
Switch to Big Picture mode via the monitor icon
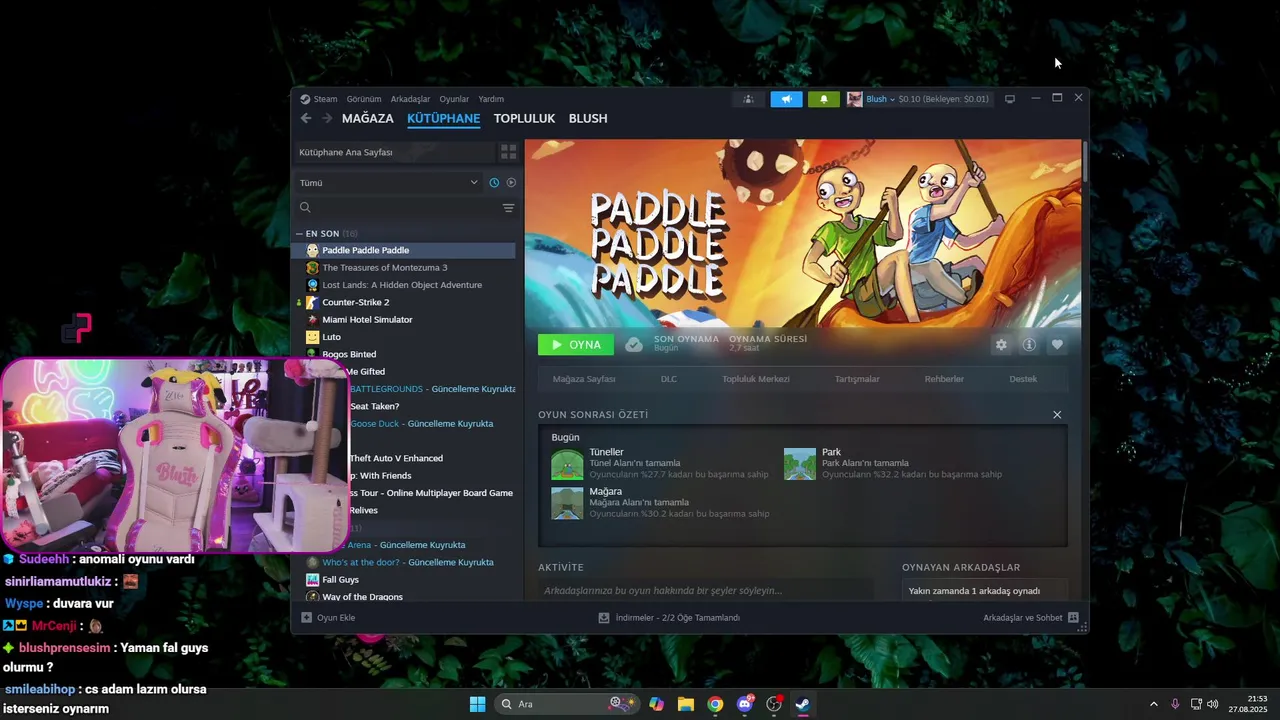(x=1010, y=99)
